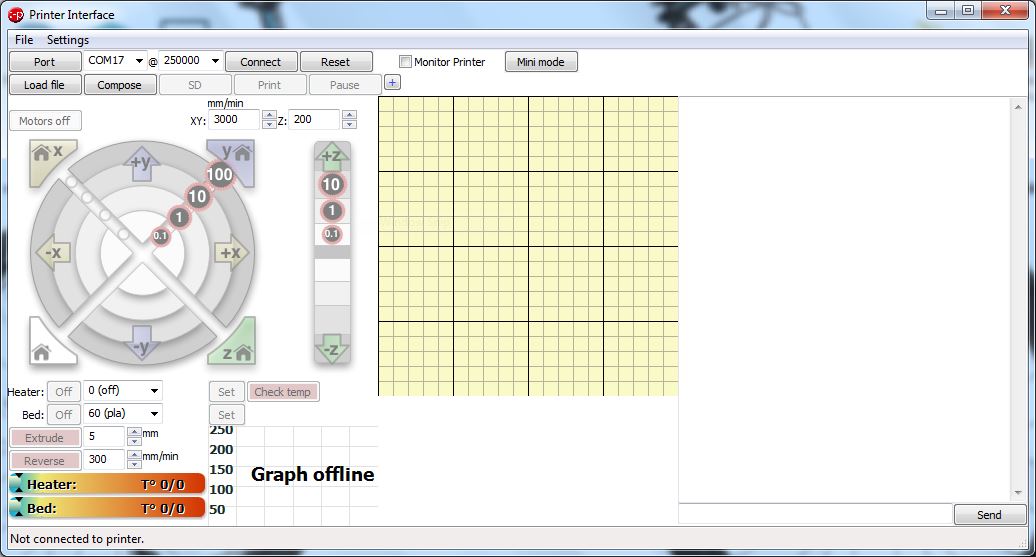This screenshot has width=1036, height=557.
Task: Open the 250000 baud rate dropdown
Action: 215,61
